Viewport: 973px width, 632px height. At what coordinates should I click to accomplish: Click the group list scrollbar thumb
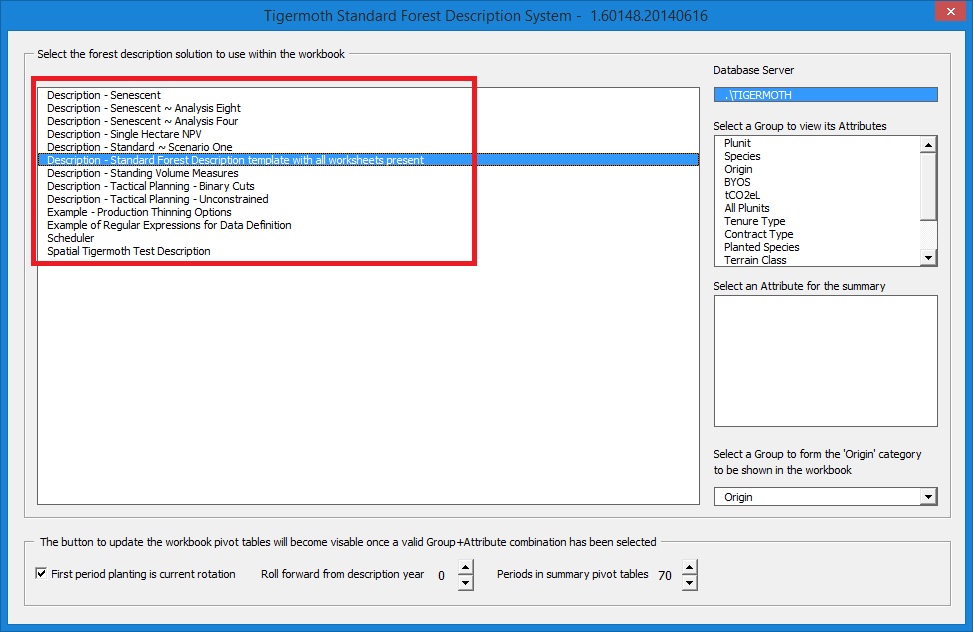click(928, 186)
